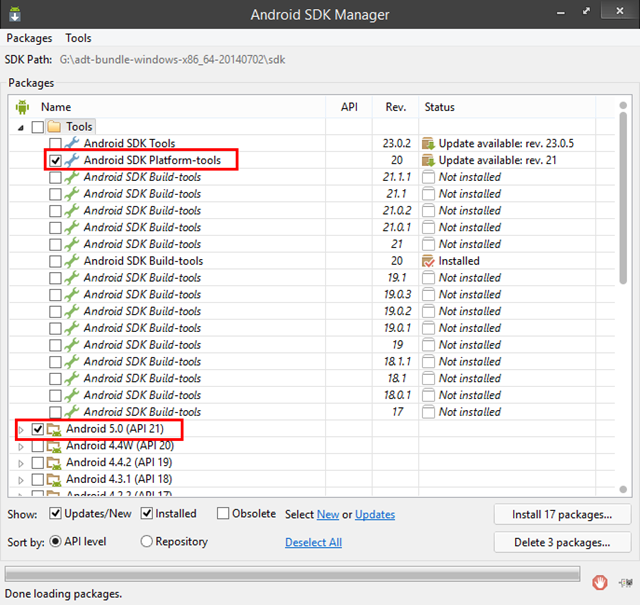Check the Build-tools rev 21.1.1 checkbox
This screenshot has height=605, width=640.
point(55,177)
